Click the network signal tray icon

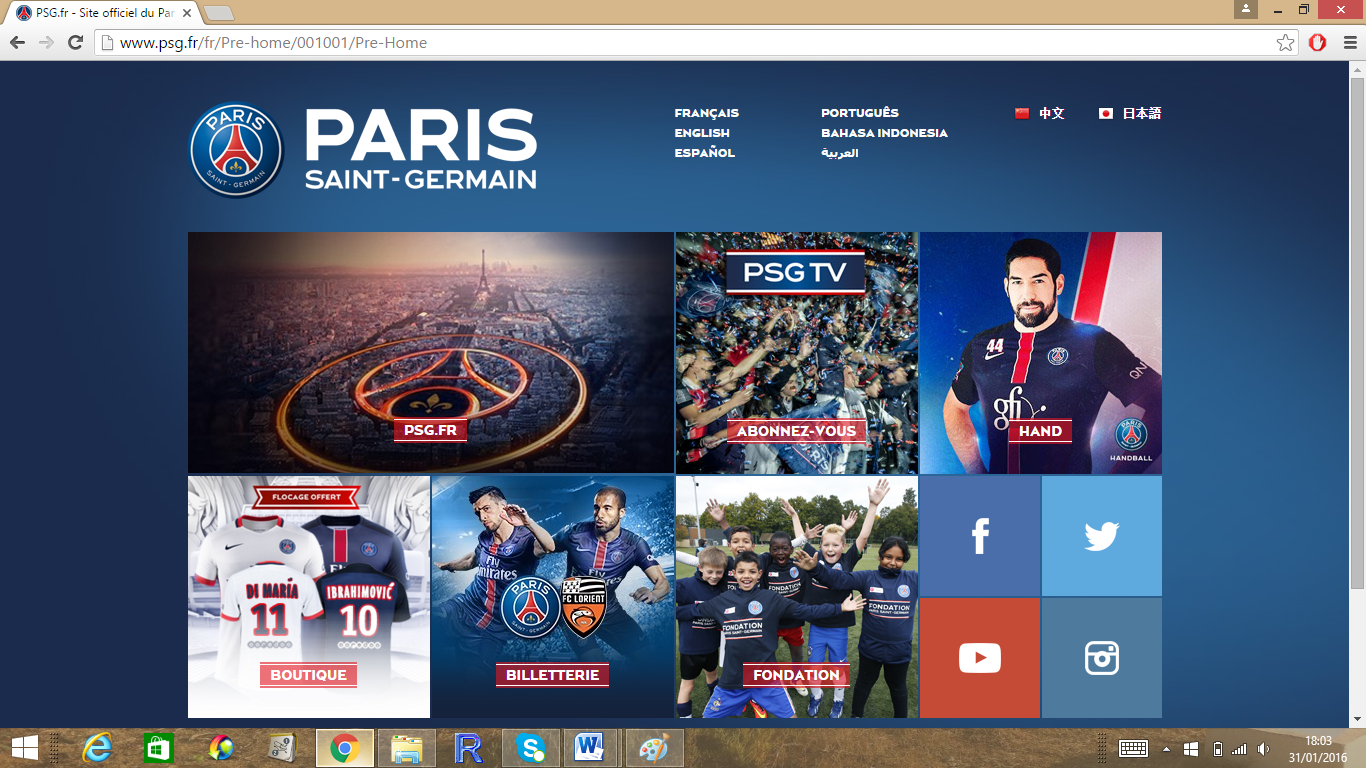[x=1240, y=748]
